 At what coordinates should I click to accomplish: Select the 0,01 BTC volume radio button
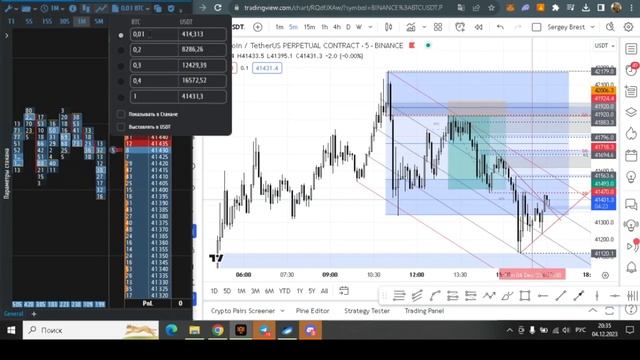[121, 36]
